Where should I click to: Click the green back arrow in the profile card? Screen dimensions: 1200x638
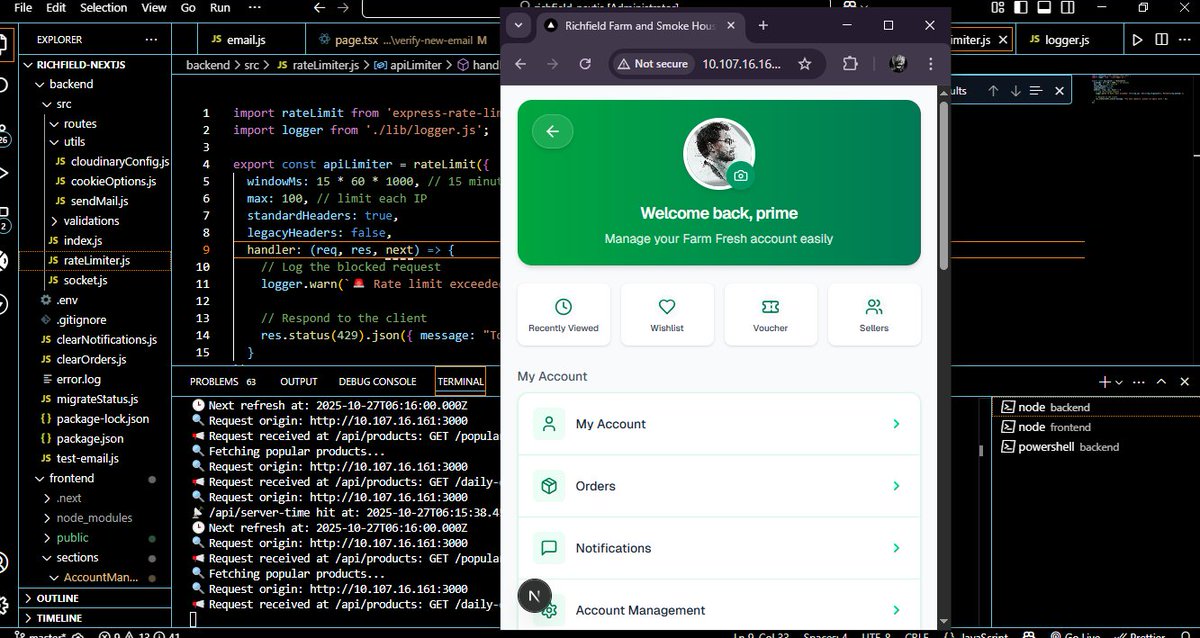click(x=553, y=131)
